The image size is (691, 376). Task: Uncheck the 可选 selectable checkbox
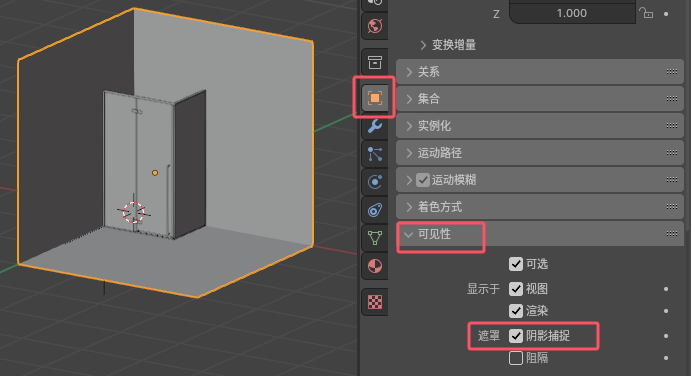pyautogui.click(x=516, y=264)
